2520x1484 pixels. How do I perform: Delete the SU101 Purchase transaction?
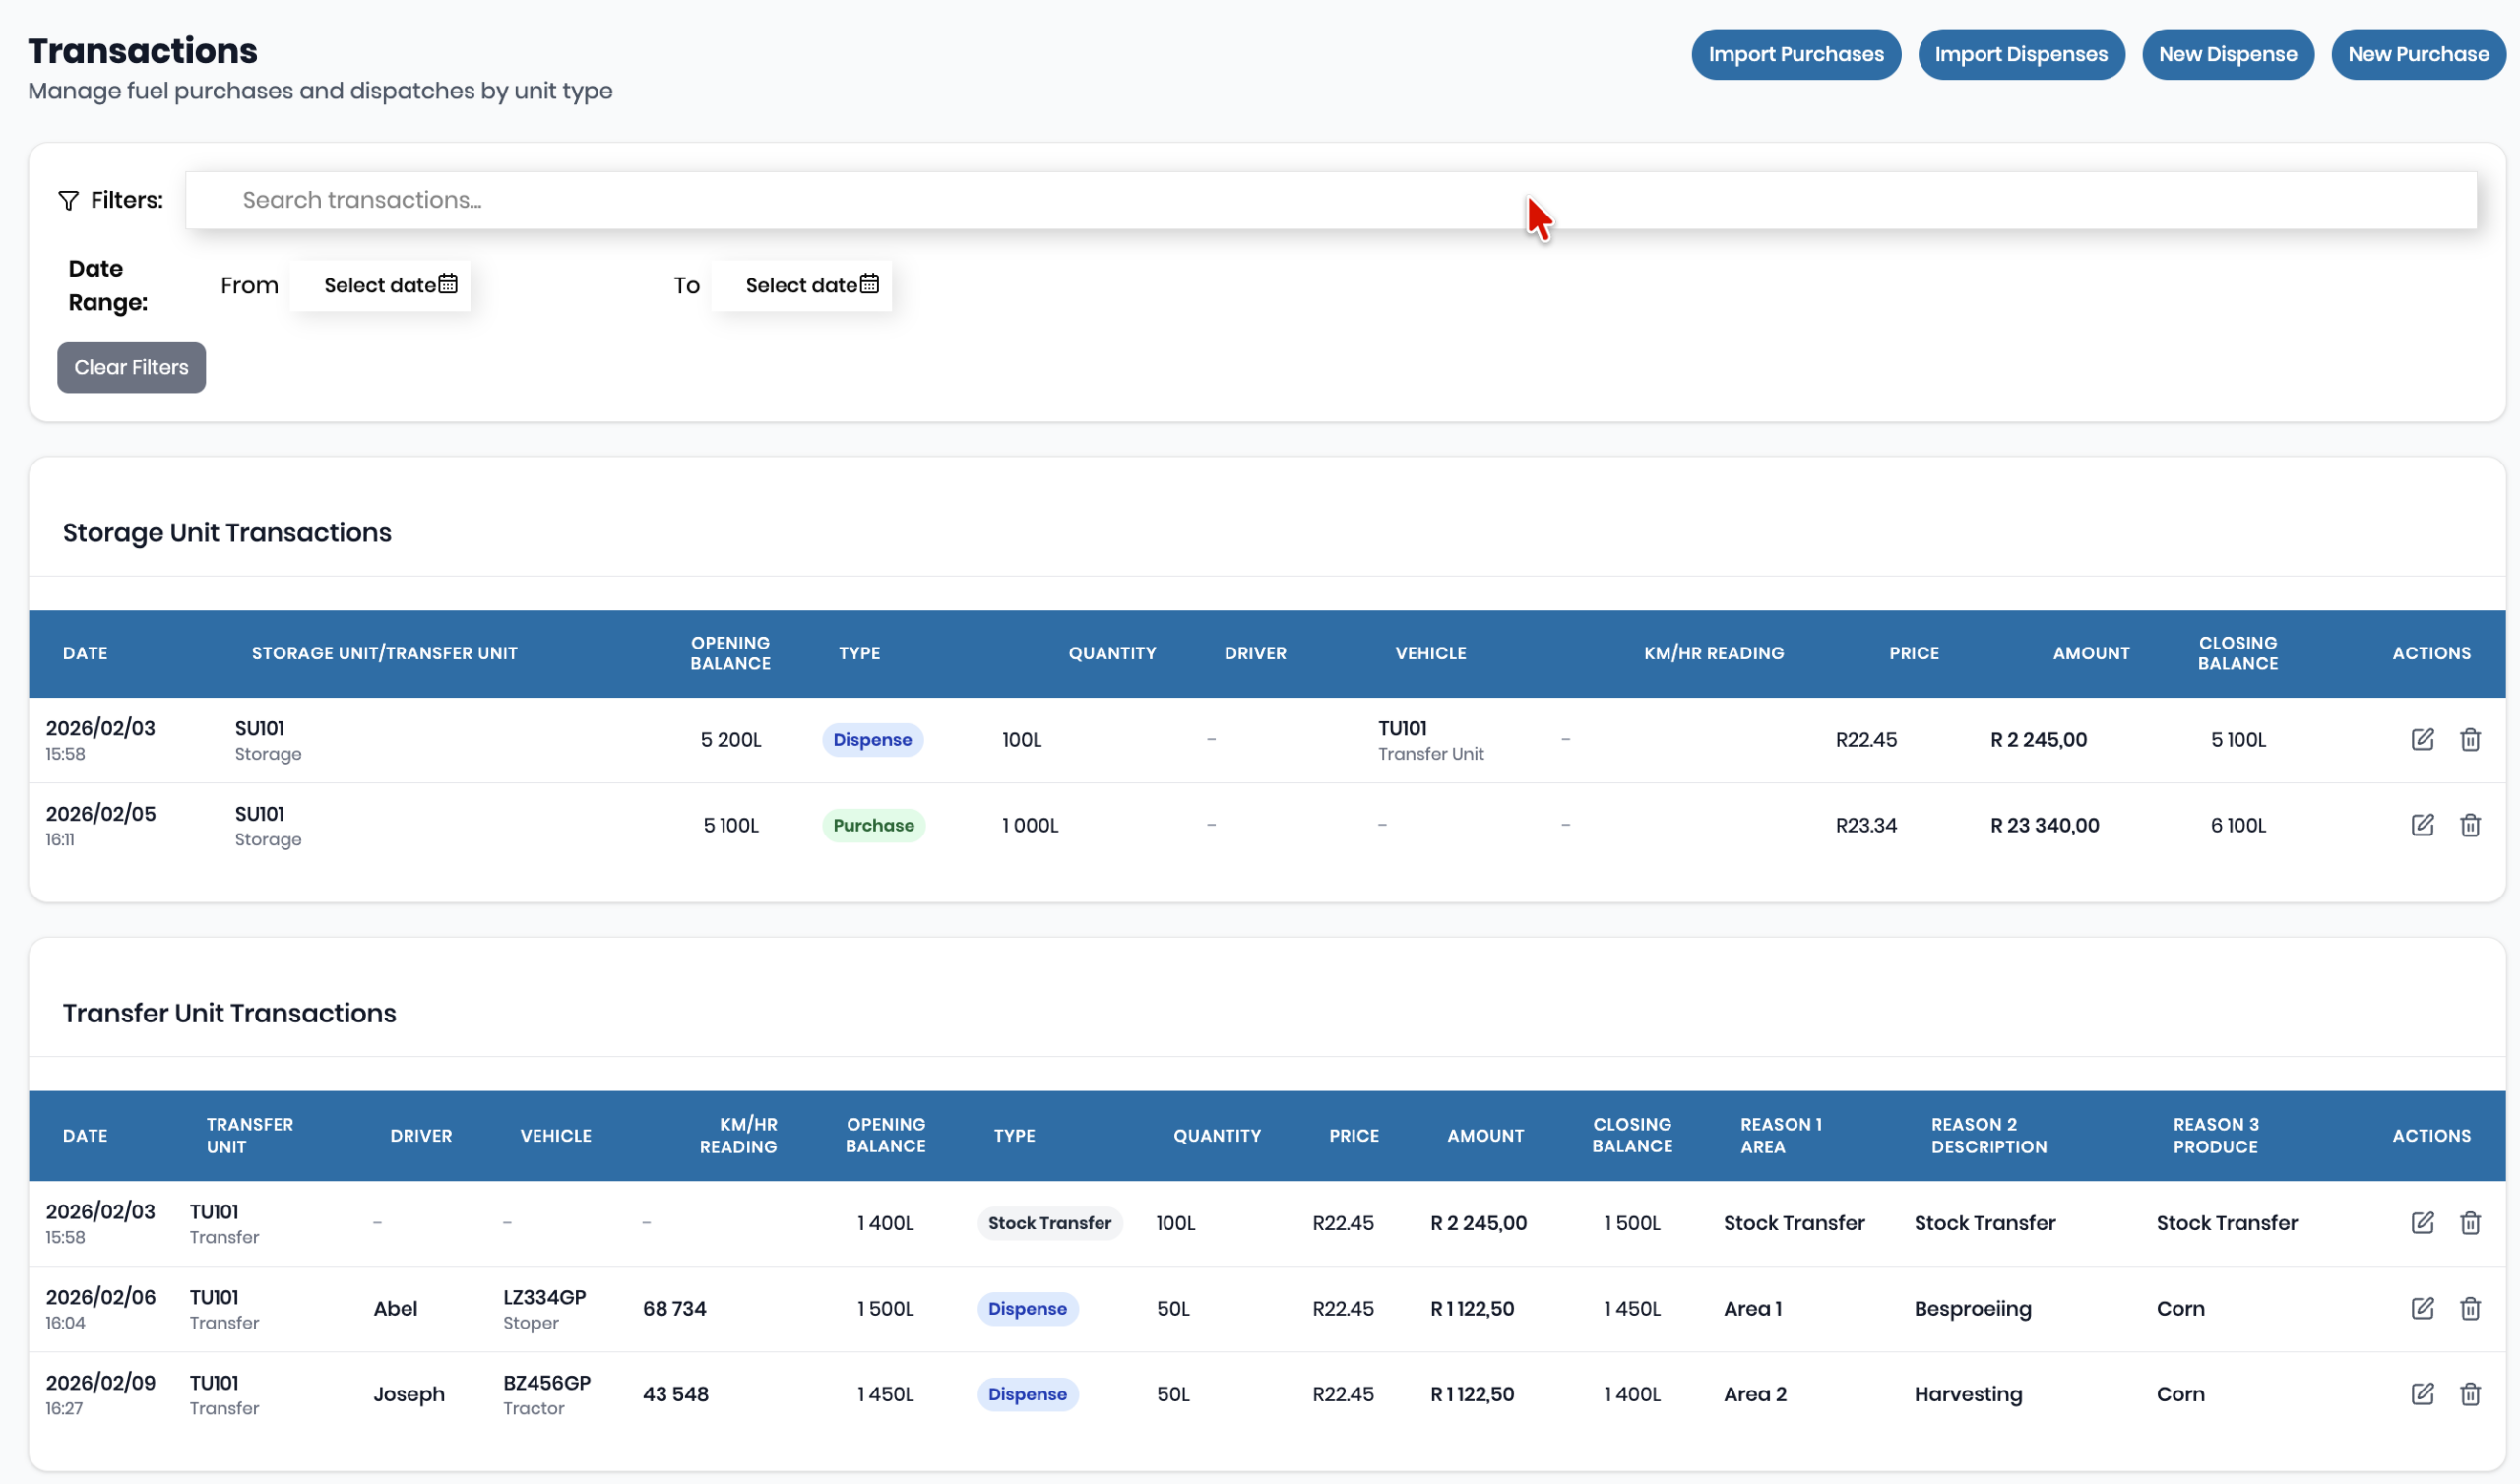click(x=2470, y=825)
